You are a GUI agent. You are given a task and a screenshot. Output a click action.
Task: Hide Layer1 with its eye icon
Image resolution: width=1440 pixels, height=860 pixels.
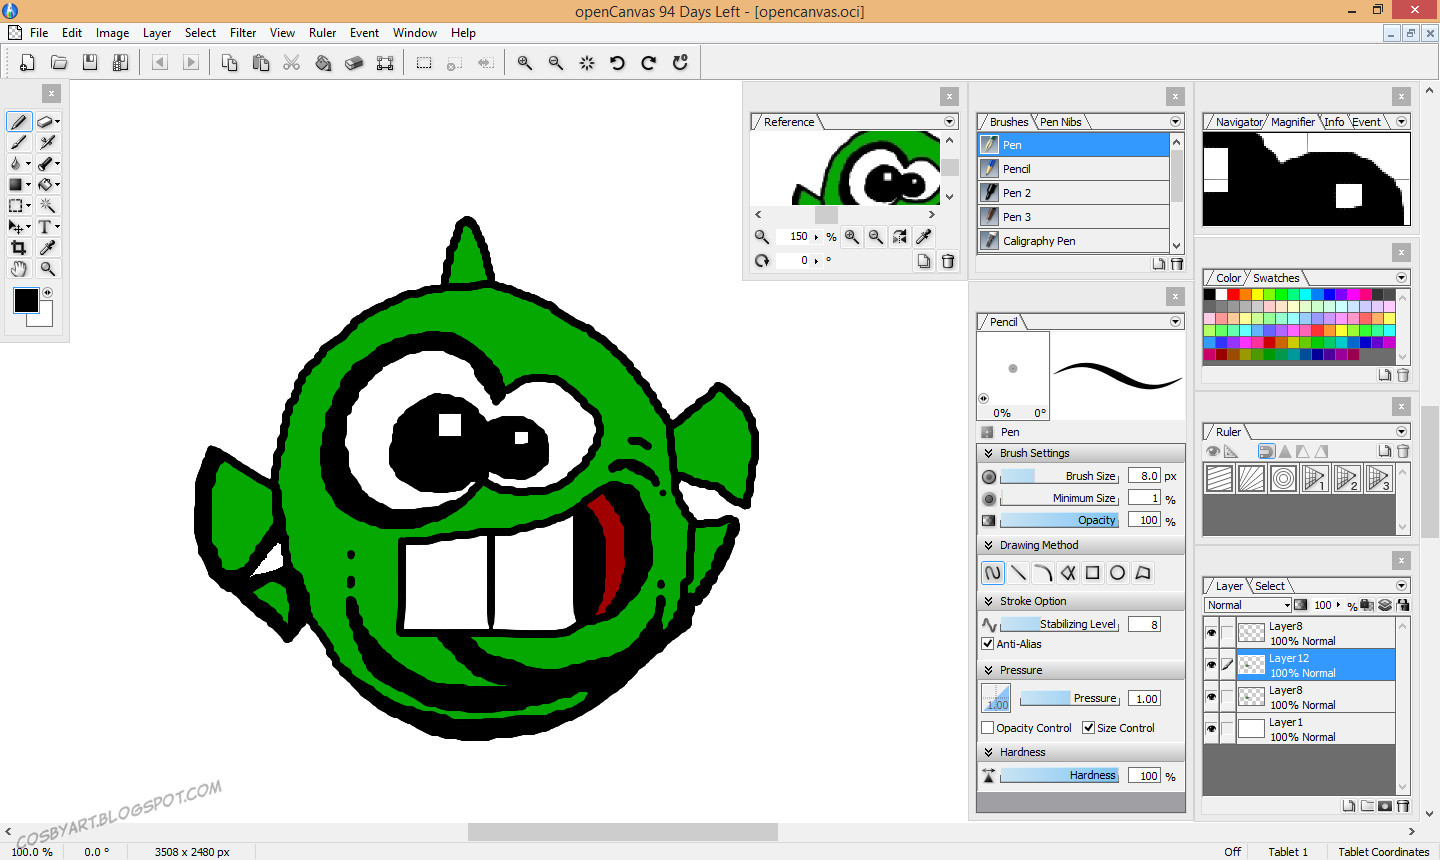pyautogui.click(x=1211, y=729)
